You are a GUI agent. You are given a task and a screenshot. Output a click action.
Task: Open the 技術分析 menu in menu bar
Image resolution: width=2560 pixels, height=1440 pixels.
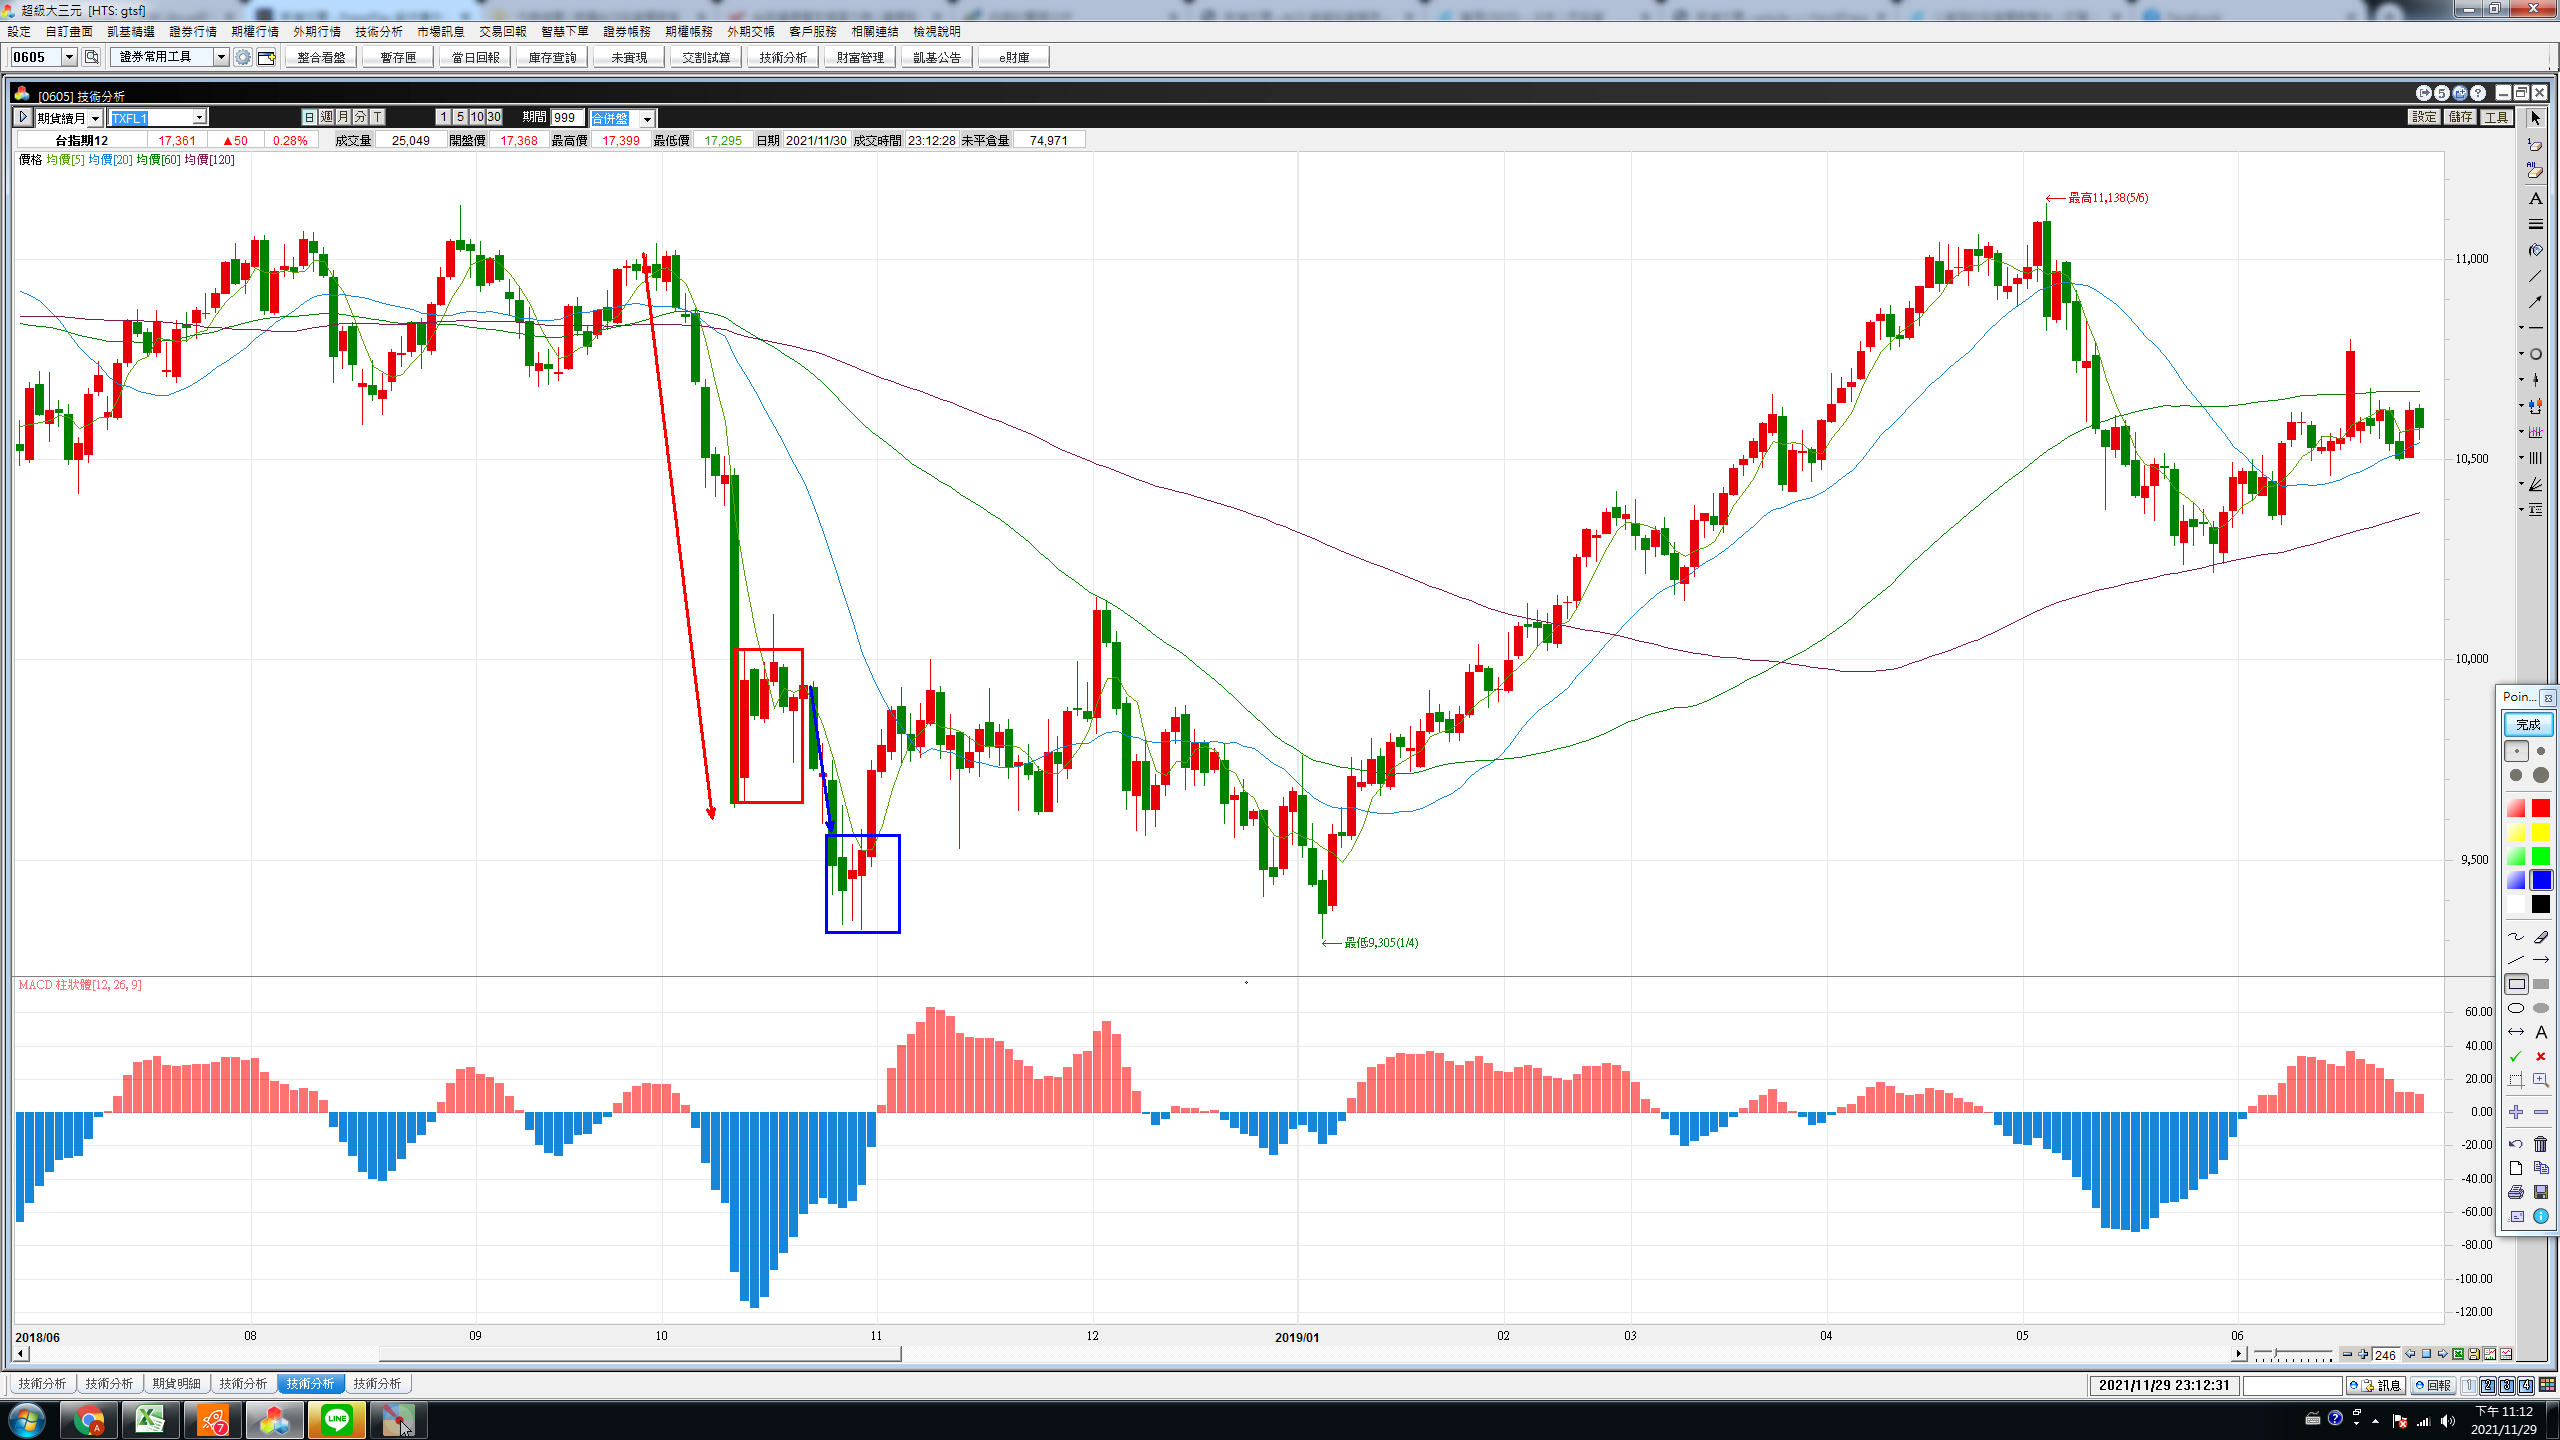coord(378,32)
